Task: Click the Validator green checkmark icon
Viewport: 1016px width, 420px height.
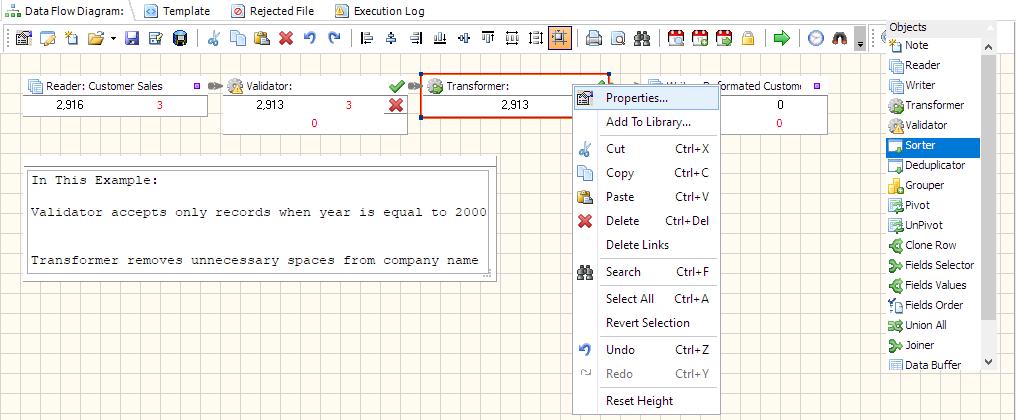Action: point(397,86)
